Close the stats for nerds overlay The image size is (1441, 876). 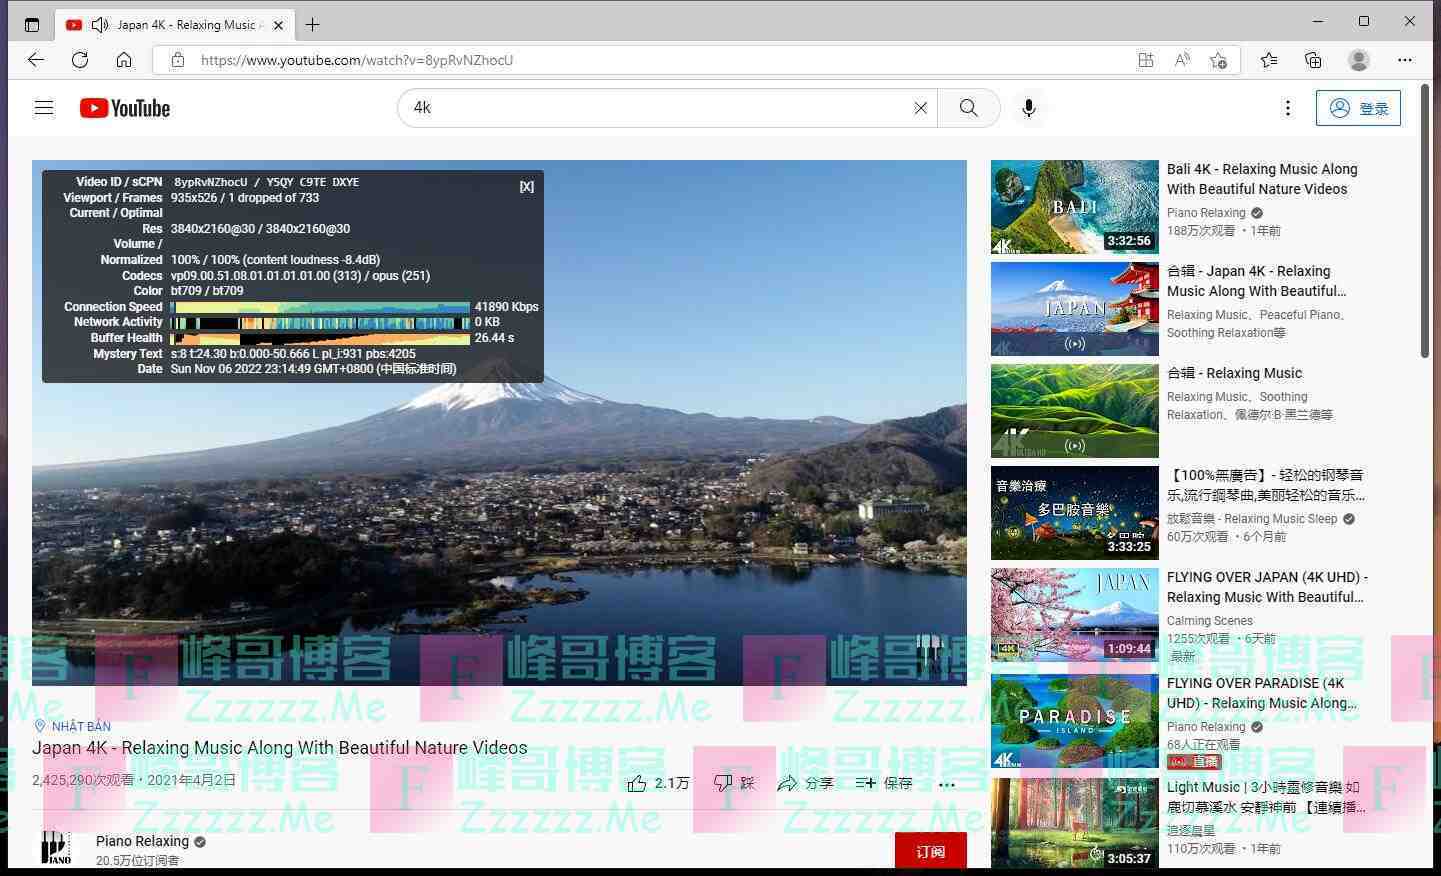[526, 187]
